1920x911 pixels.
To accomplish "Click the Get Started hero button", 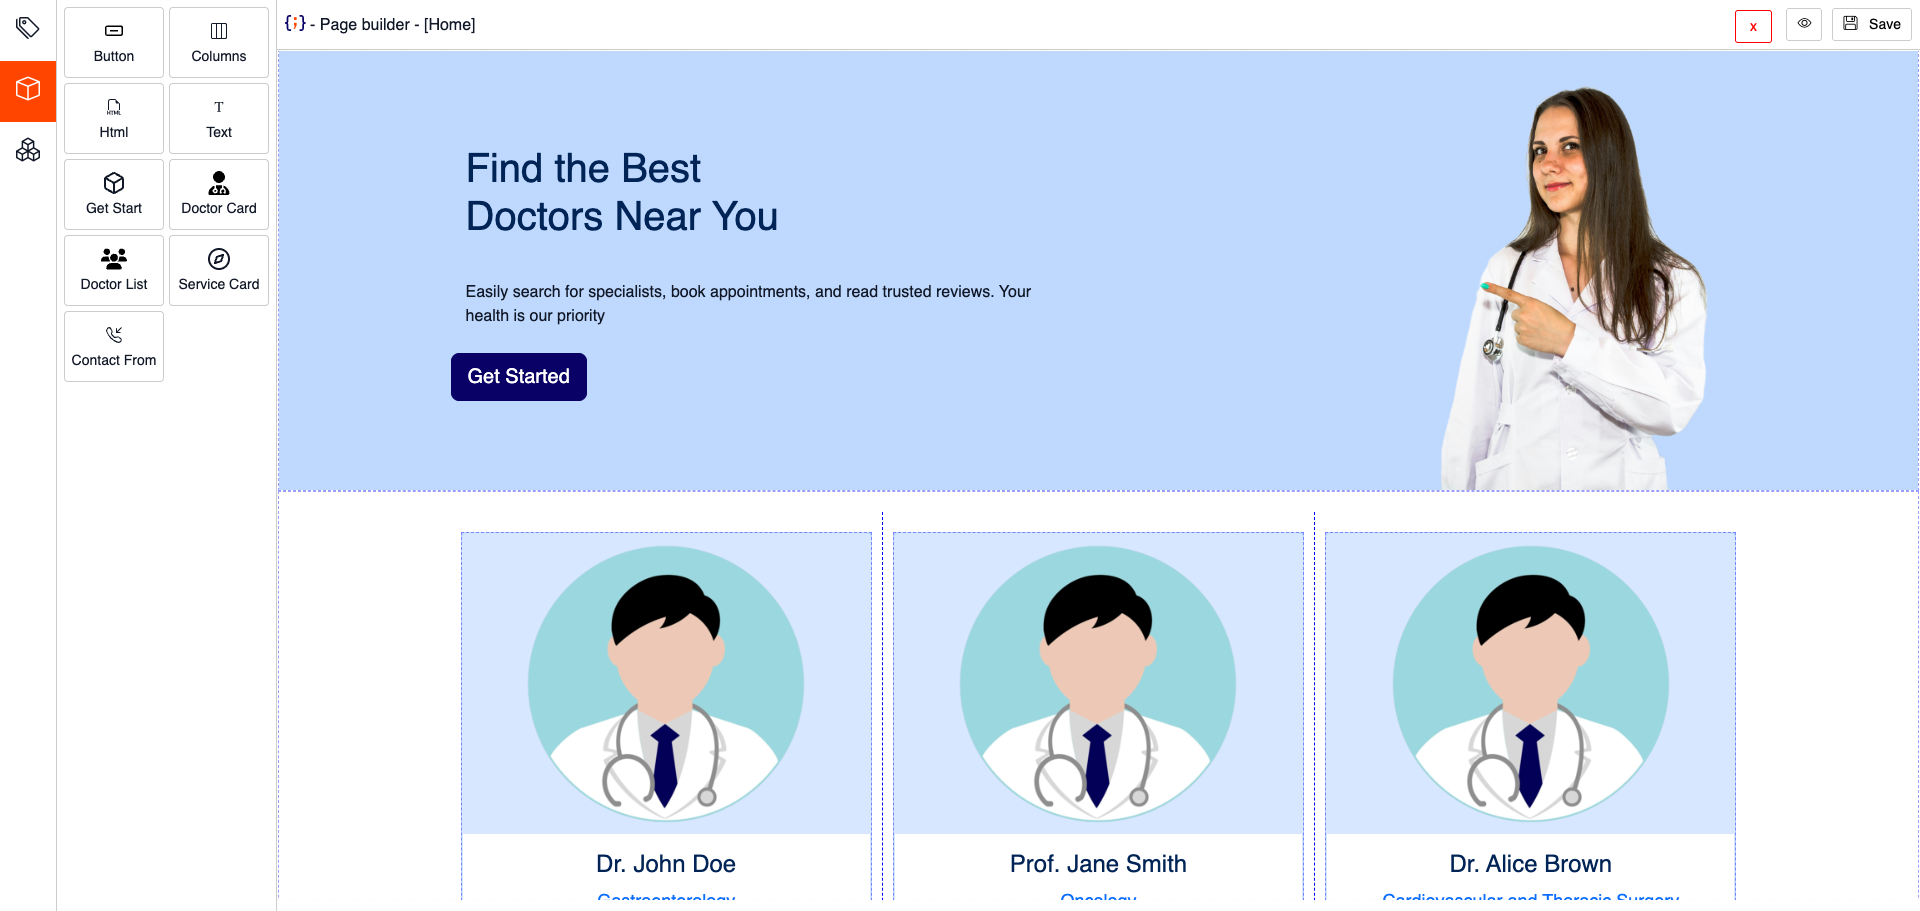I will pyautogui.click(x=518, y=377).
